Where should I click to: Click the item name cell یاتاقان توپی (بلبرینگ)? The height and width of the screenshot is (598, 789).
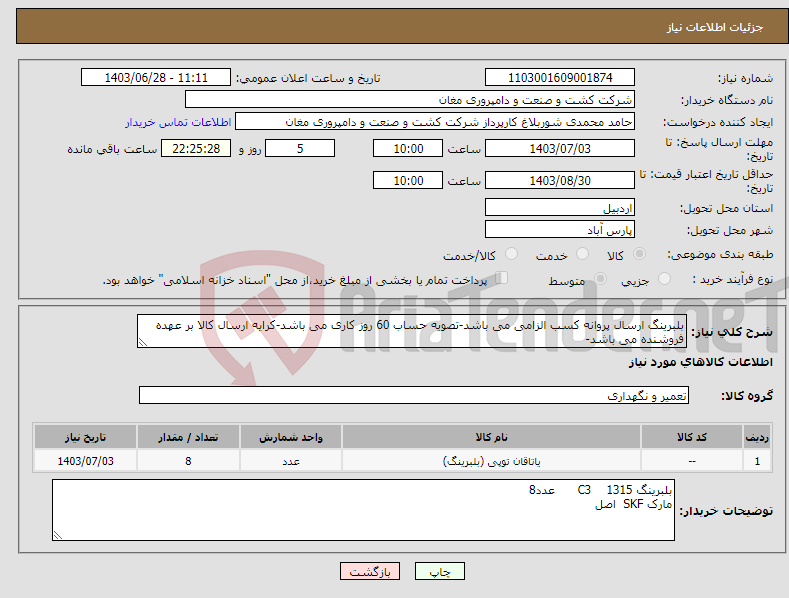[x=491, y=461]
